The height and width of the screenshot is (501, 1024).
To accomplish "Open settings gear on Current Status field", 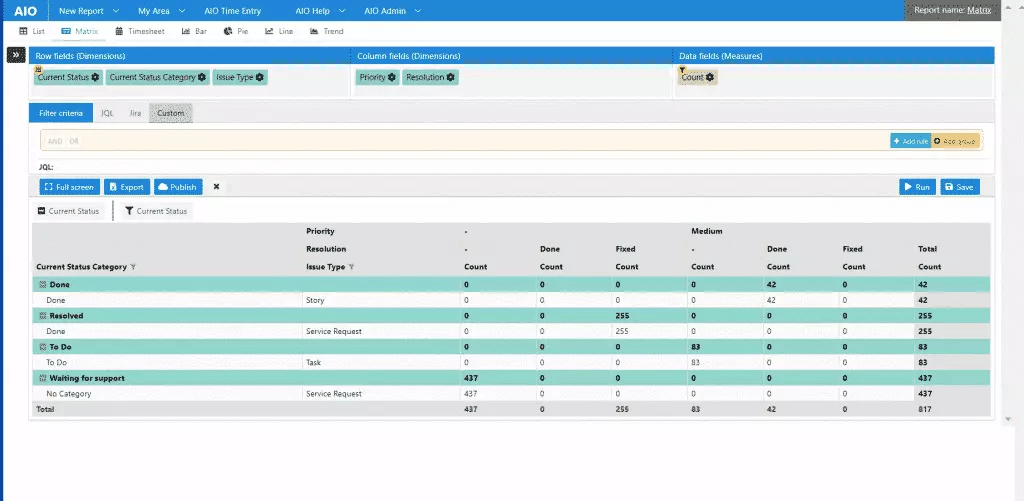I will click(95, 77).
